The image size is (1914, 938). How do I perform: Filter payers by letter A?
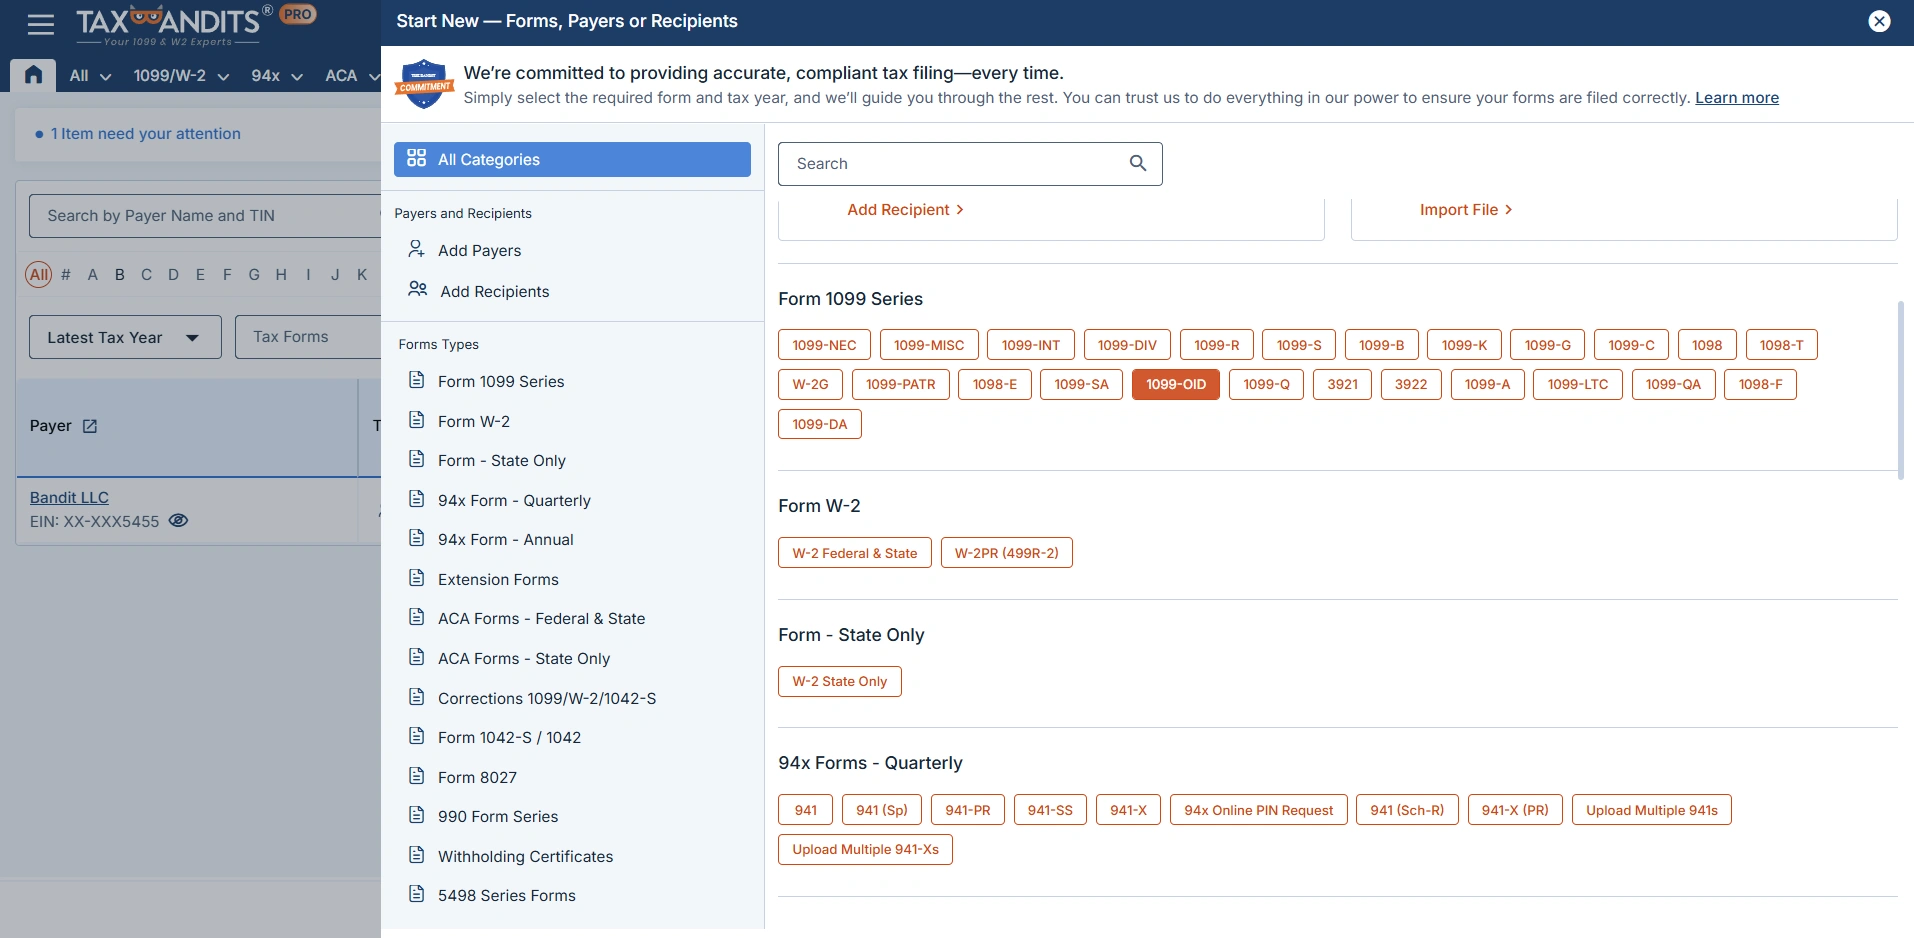tap(93, 274)
